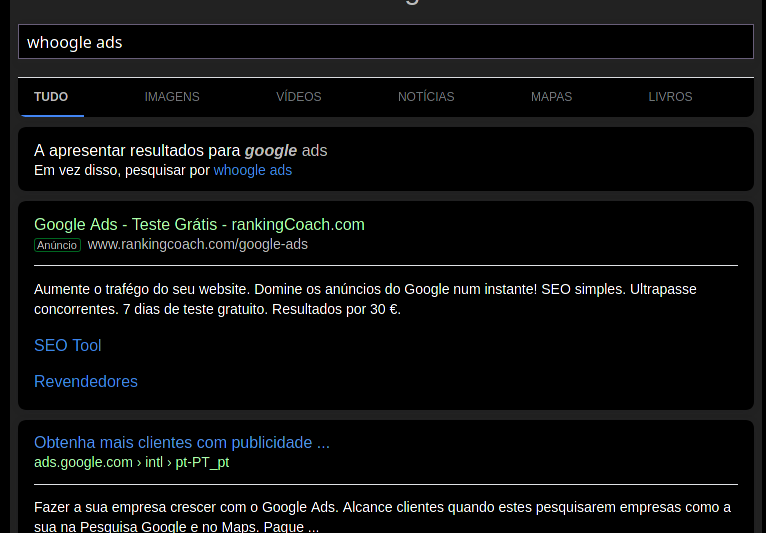Open the MAPAS tab

tap(551, 97)
